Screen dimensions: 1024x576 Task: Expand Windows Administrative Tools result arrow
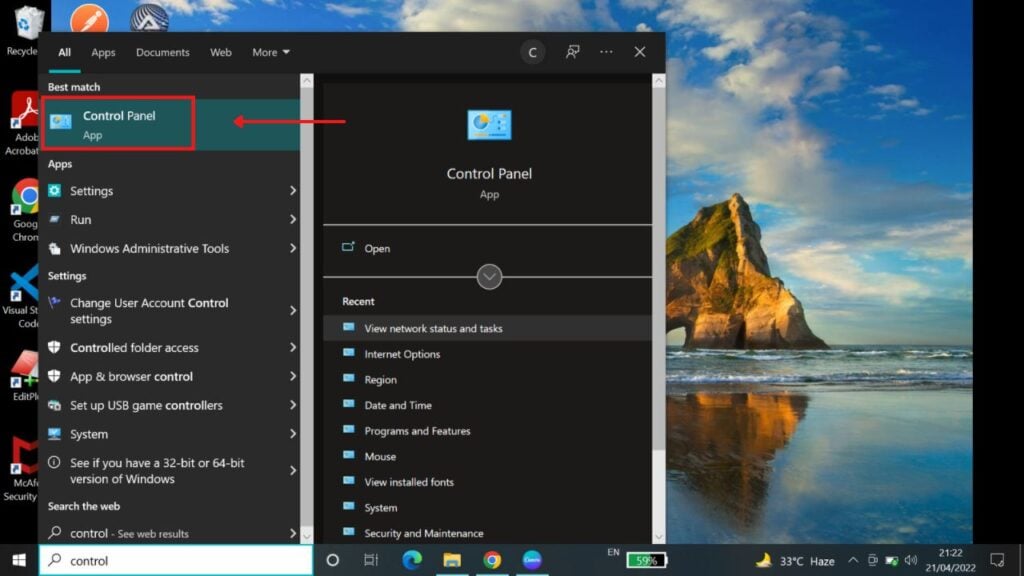tap(293, 248)
